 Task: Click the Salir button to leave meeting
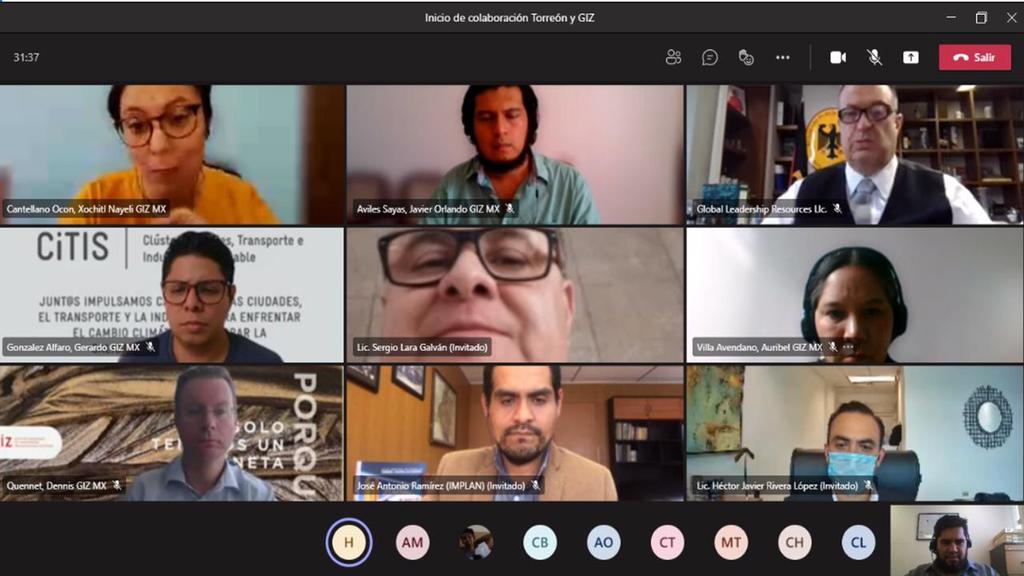pyautogui.click(x=974, y=57)
